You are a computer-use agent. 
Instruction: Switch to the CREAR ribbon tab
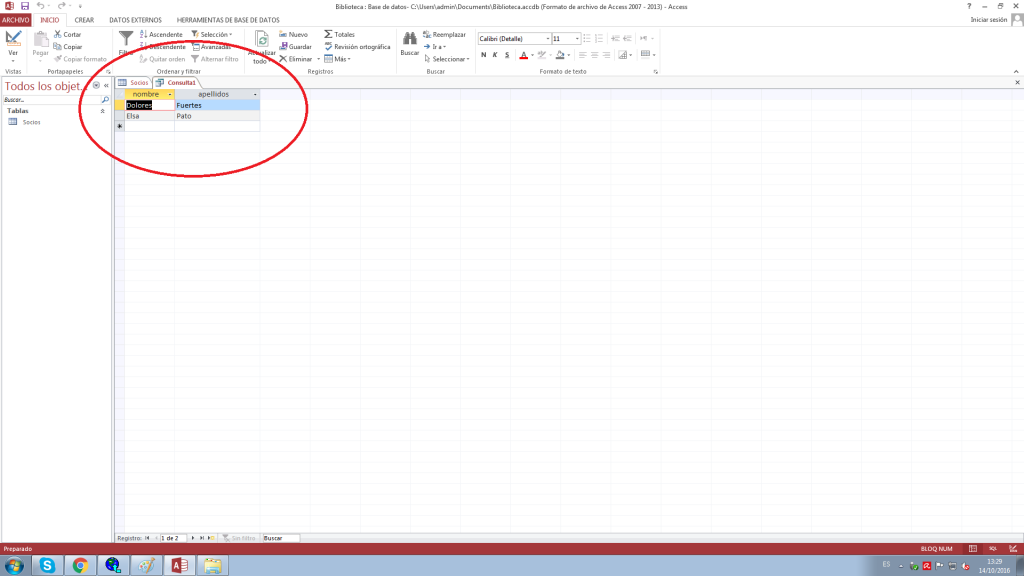pyautogui.click(x=84, y=20)
